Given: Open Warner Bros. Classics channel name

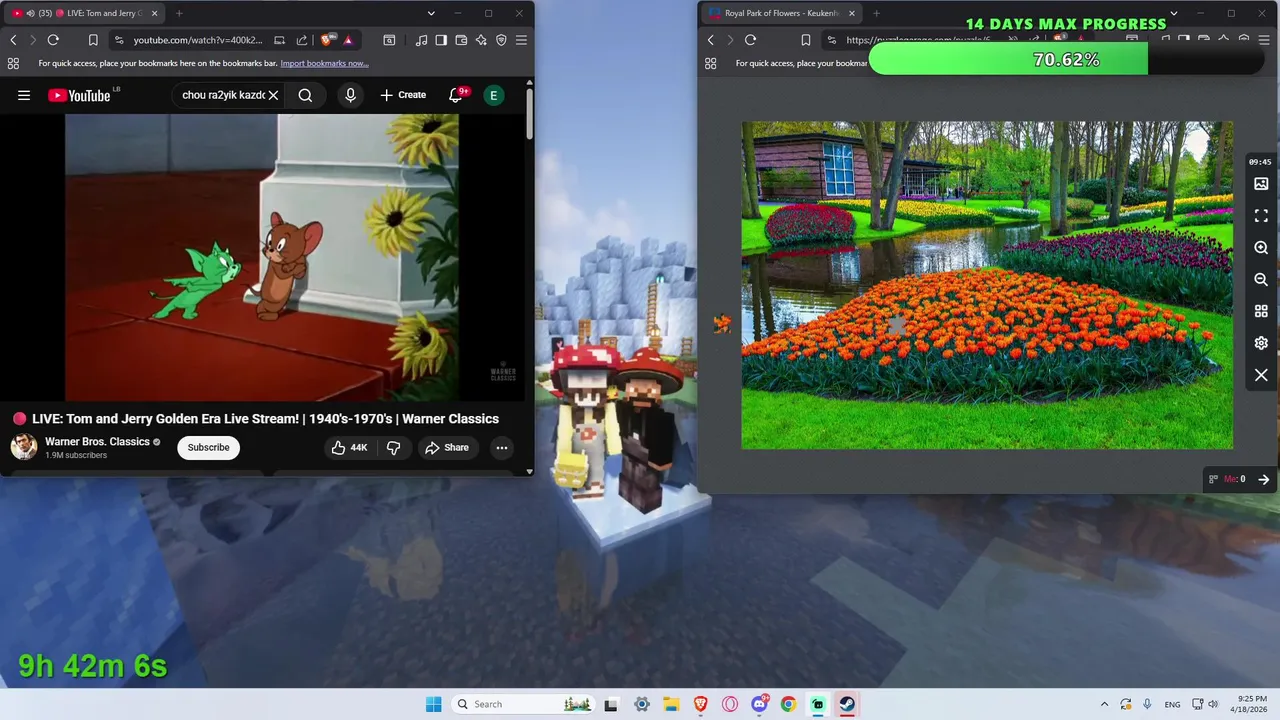Looking at the screenshot, I should [x=97, y=441].
